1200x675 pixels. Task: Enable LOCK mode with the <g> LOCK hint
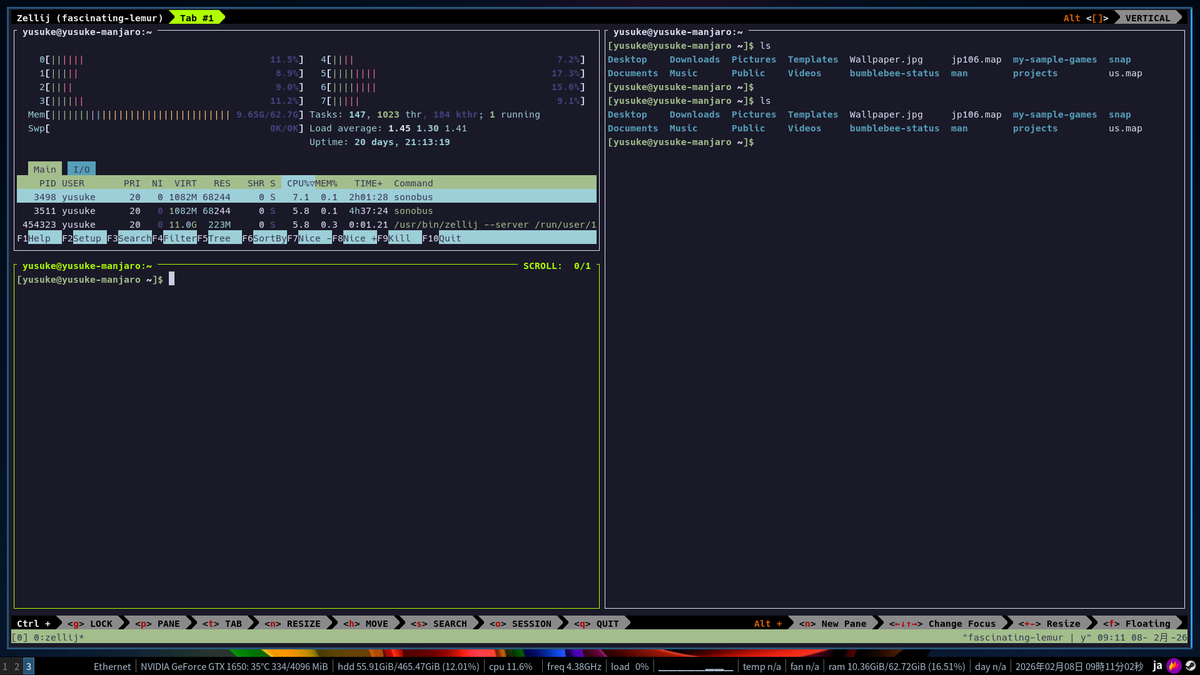point(90,623)
